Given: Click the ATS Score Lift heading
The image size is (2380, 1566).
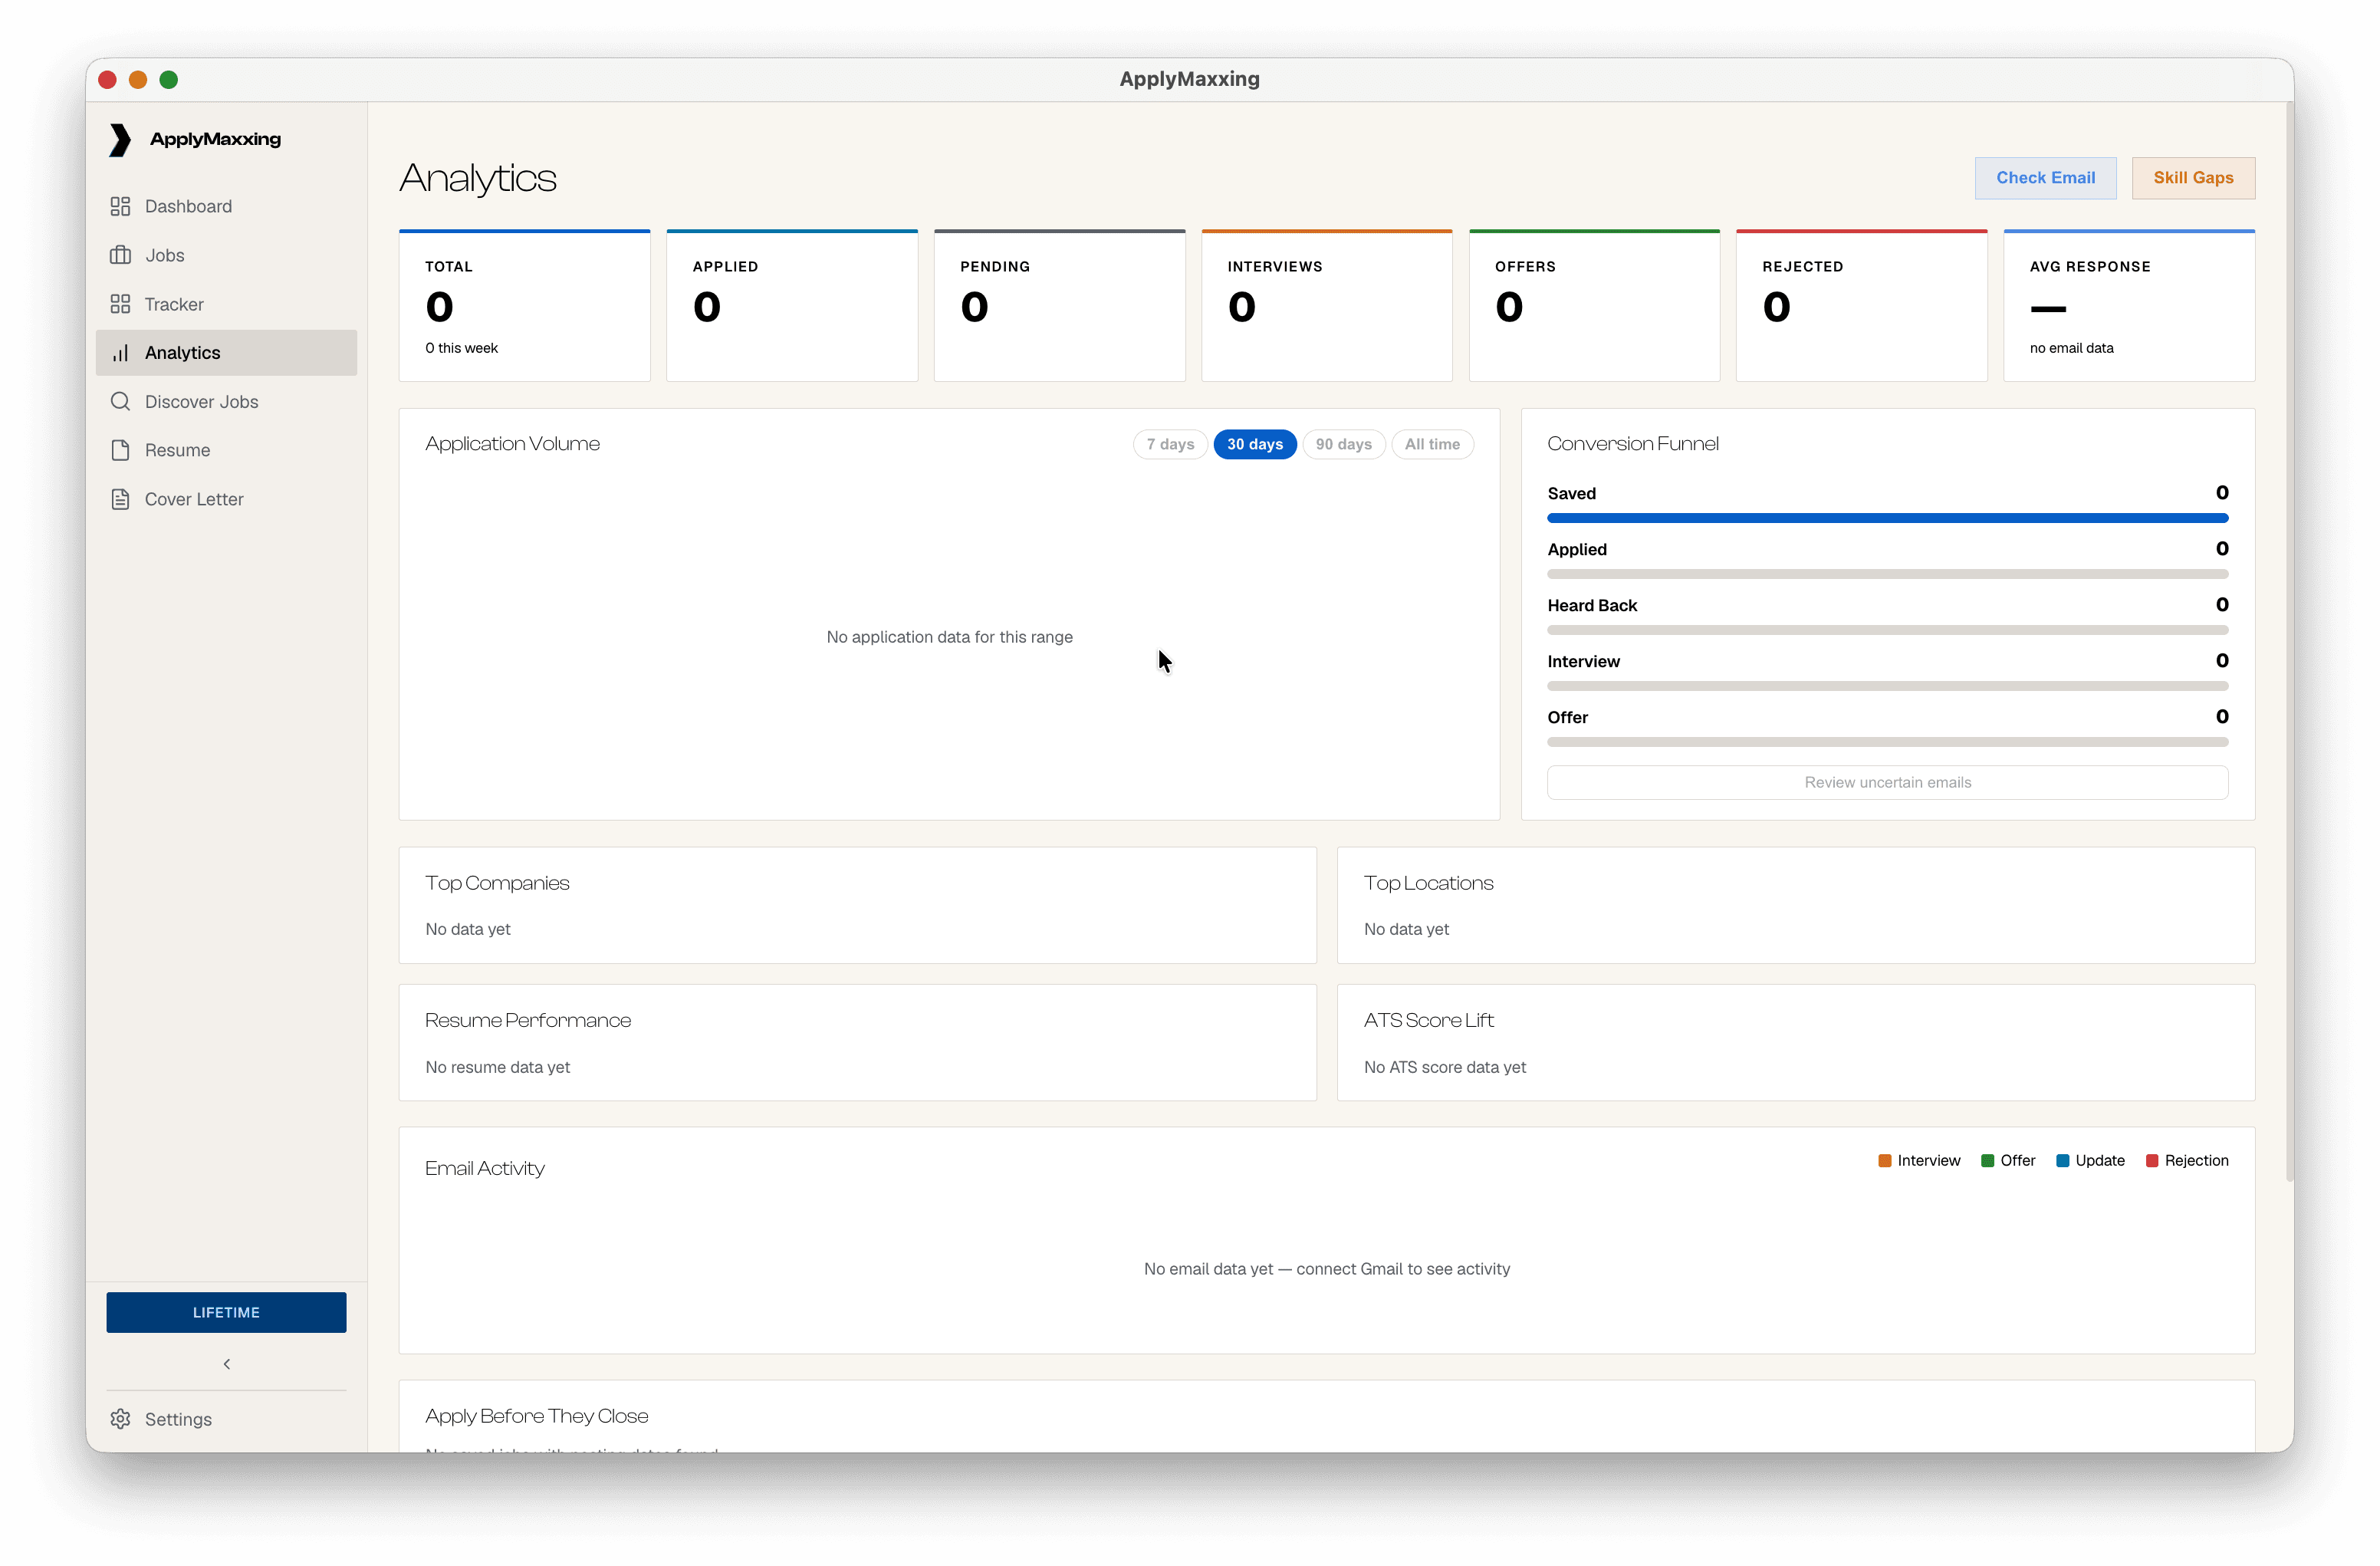Looking at the screenshot, I should [x=1428, y=1020].
